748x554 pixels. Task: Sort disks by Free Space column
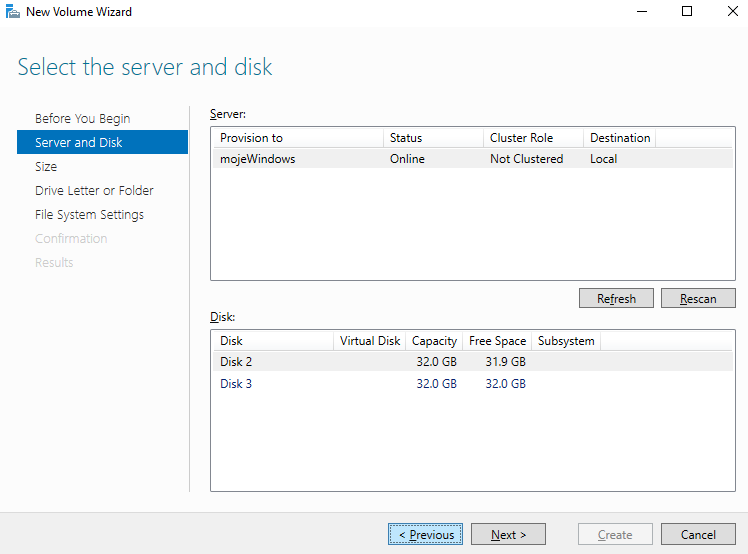496,340
